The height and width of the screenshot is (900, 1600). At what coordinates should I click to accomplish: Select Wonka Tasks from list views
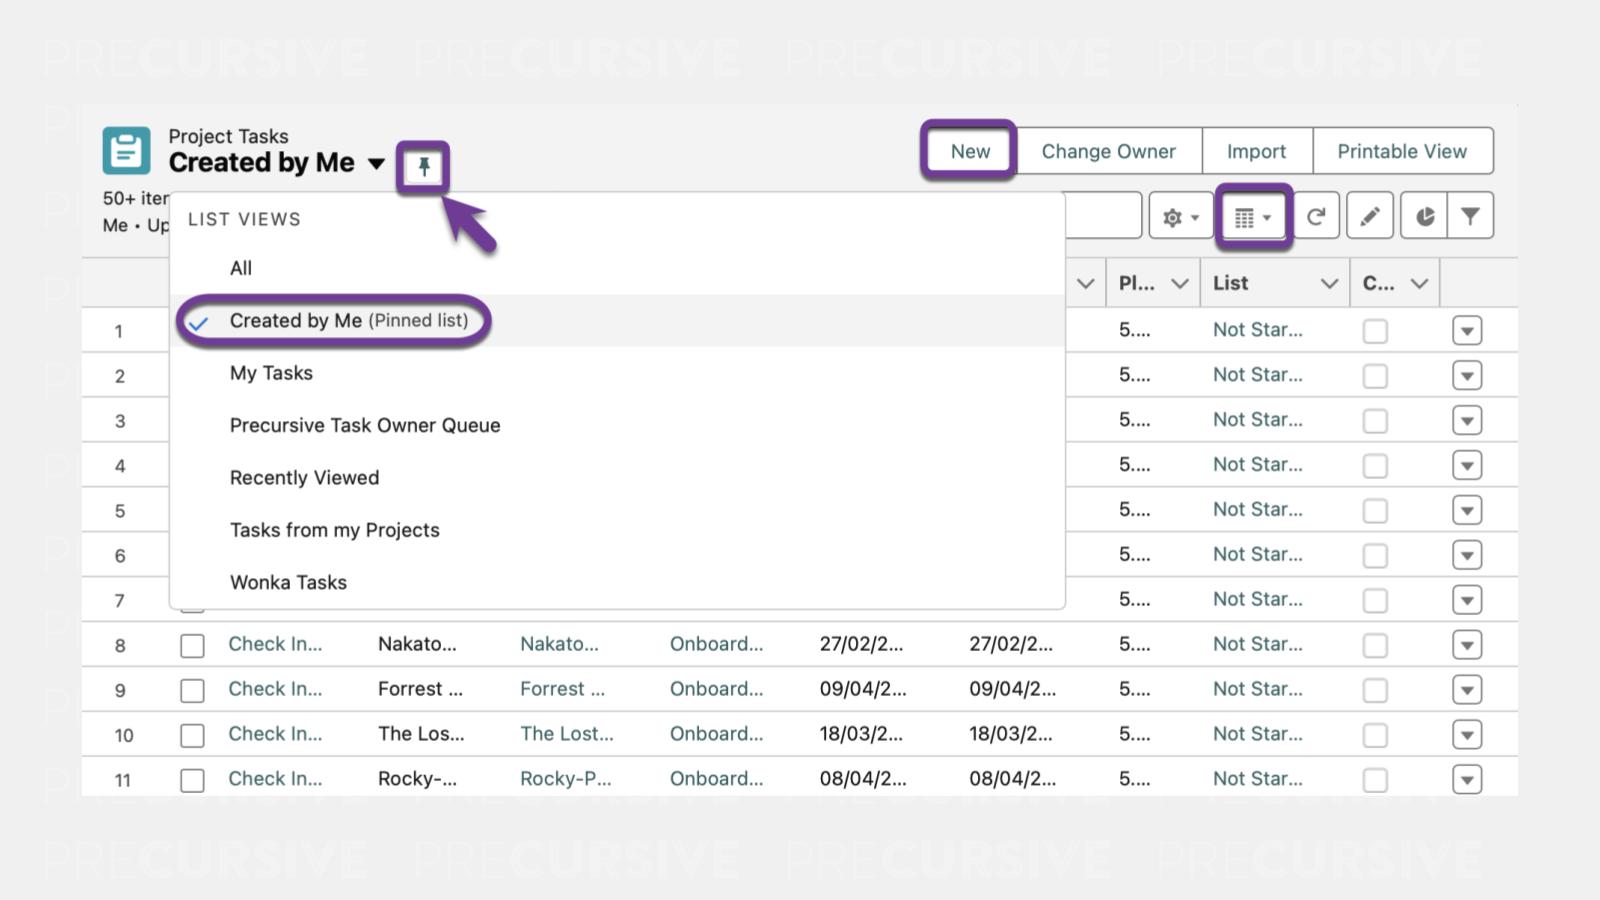click(288, 583)
